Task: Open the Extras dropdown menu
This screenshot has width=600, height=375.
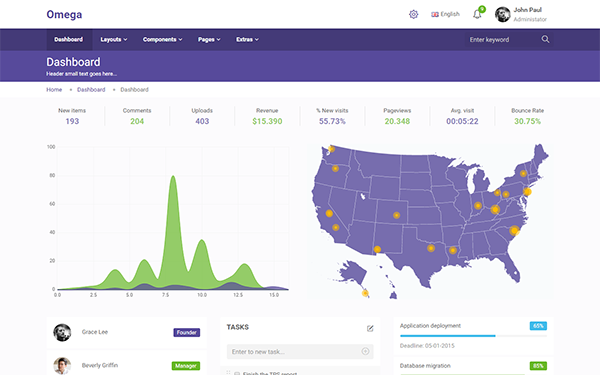Action: [247, 39]
